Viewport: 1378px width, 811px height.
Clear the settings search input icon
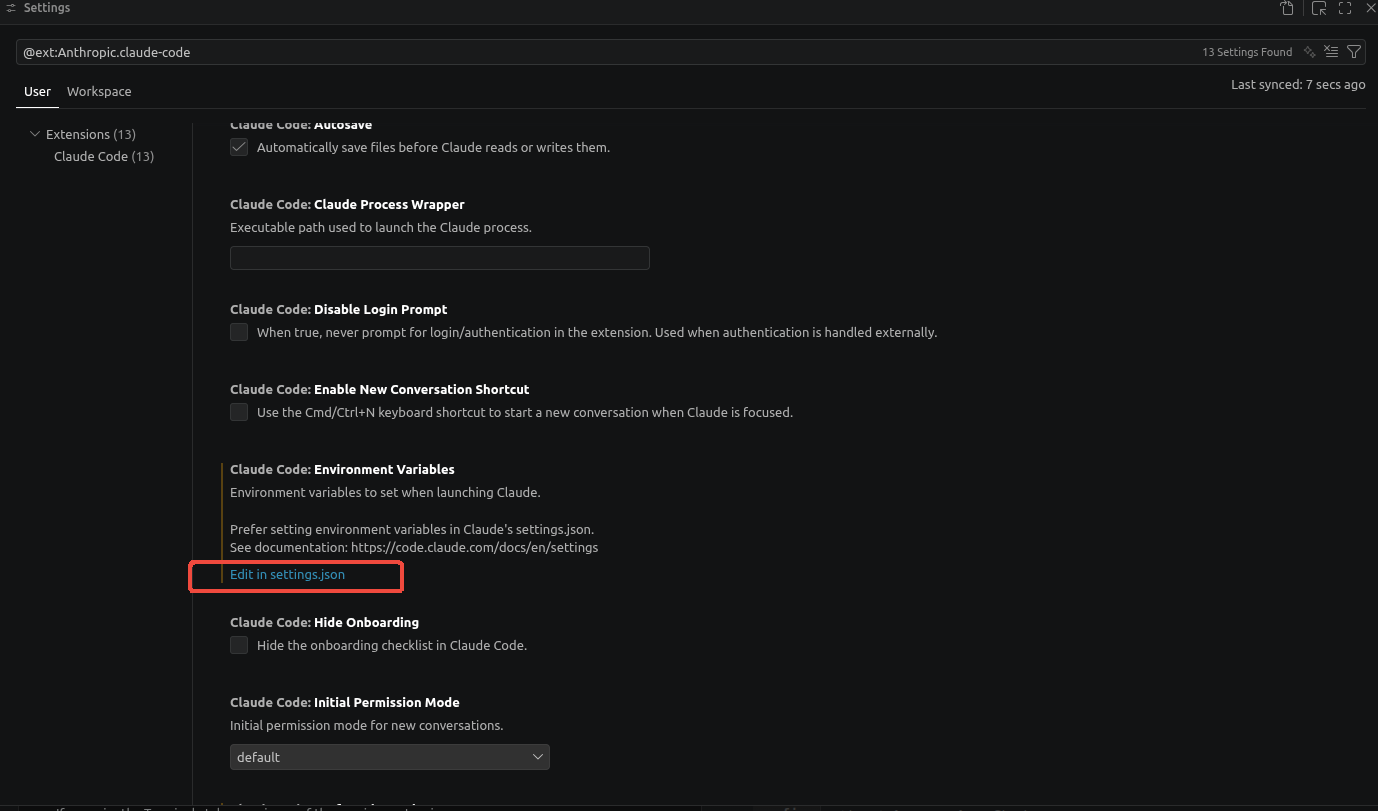(1331, 52)
